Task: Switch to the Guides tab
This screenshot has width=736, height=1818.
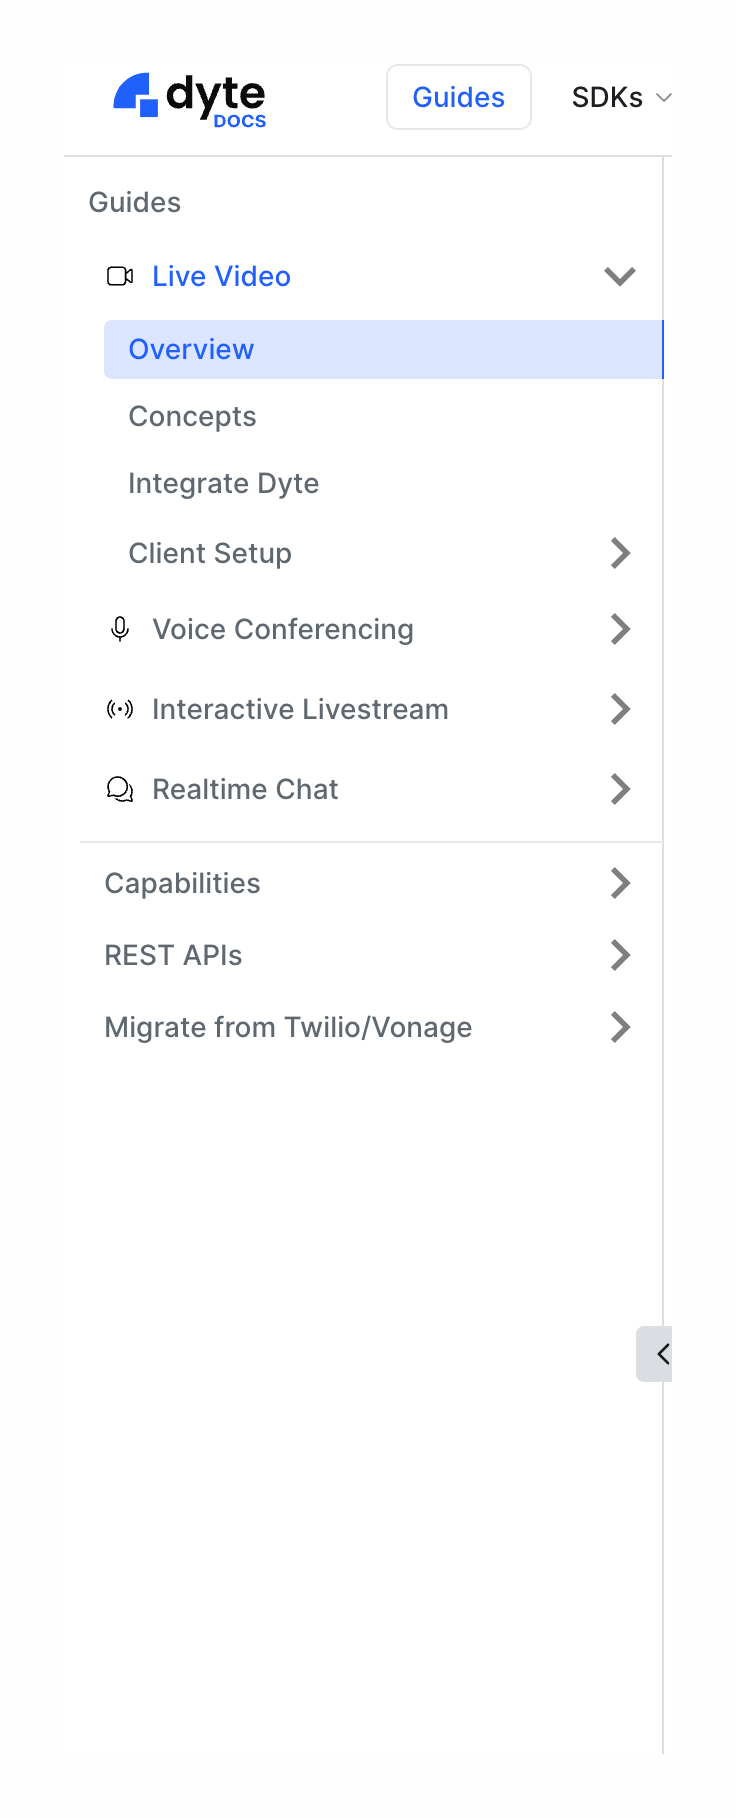Action: (x=458, y=96)
